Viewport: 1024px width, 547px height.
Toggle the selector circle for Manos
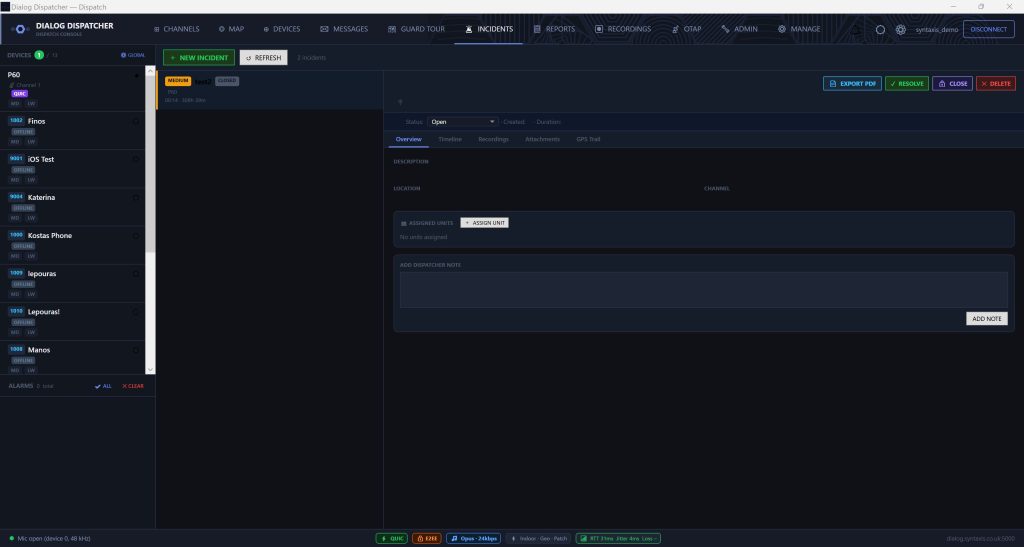pyautogui.click(x=136, y=351)
